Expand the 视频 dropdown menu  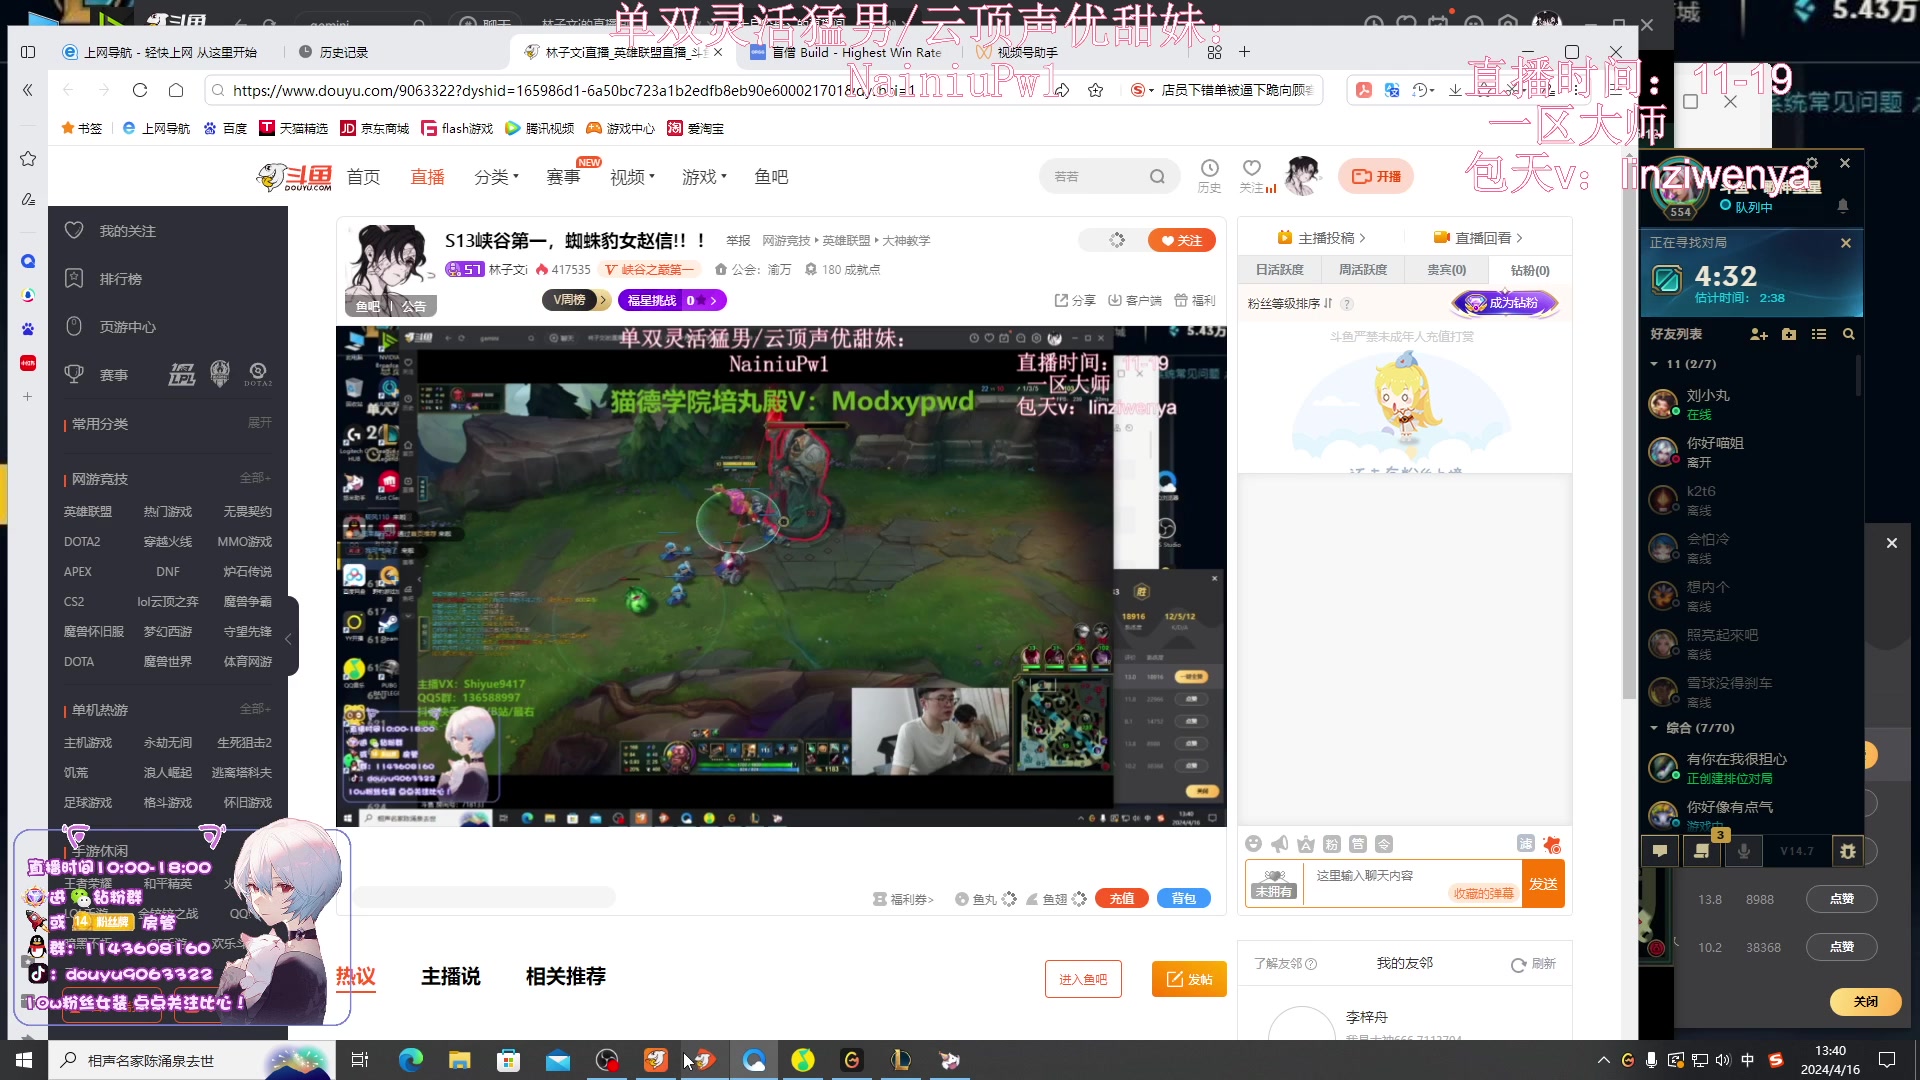633,177
